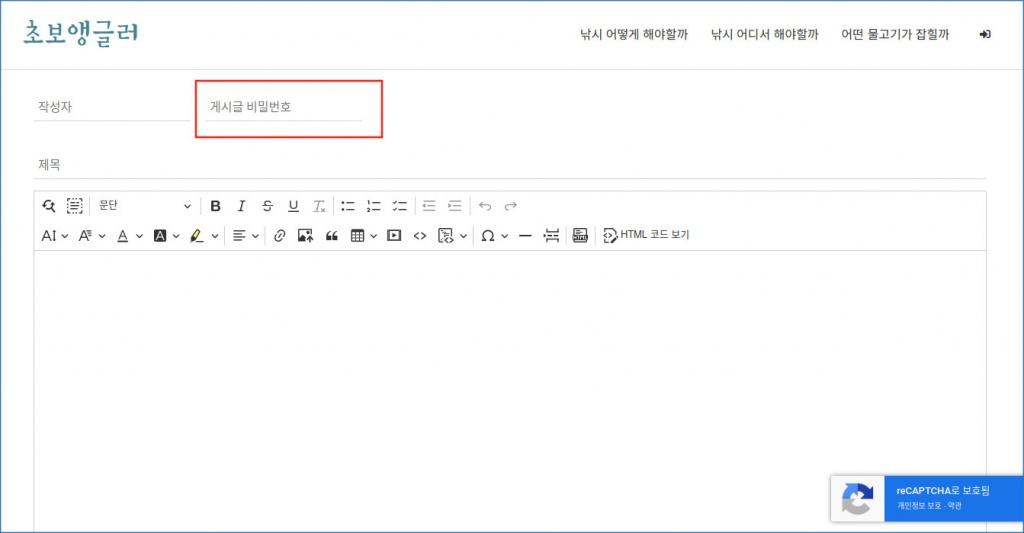Expand the text alignment dropdown
The width and height of the screenshot is (1024, 533).
click(245, 236)
